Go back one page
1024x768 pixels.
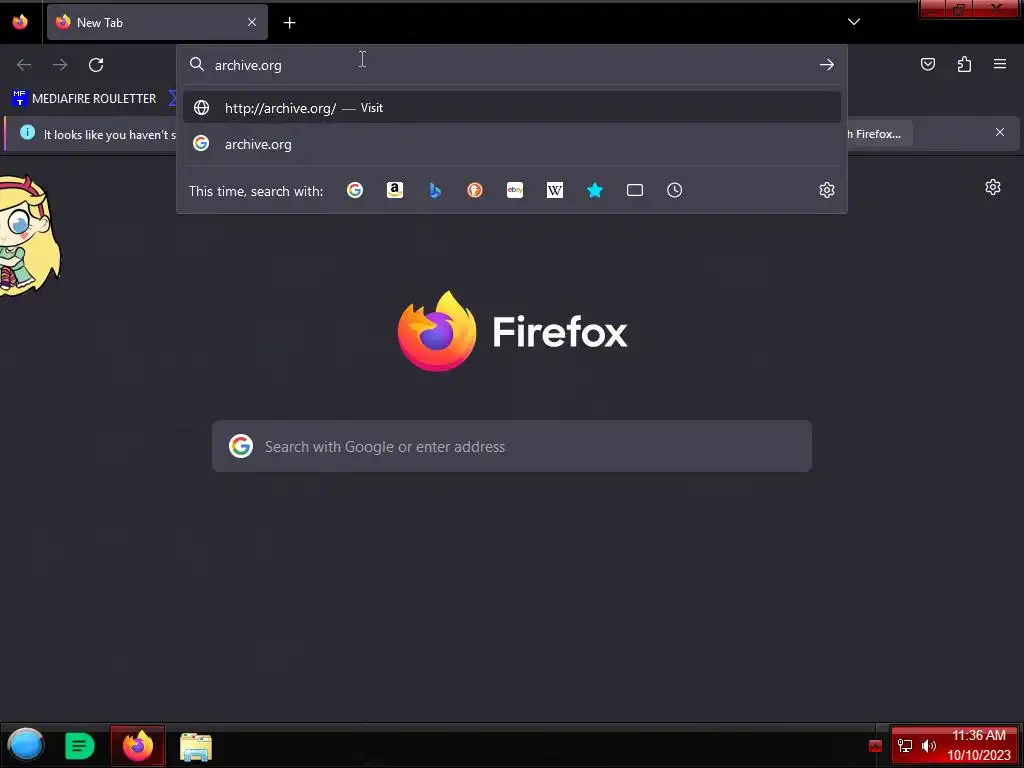coord(24,65)
